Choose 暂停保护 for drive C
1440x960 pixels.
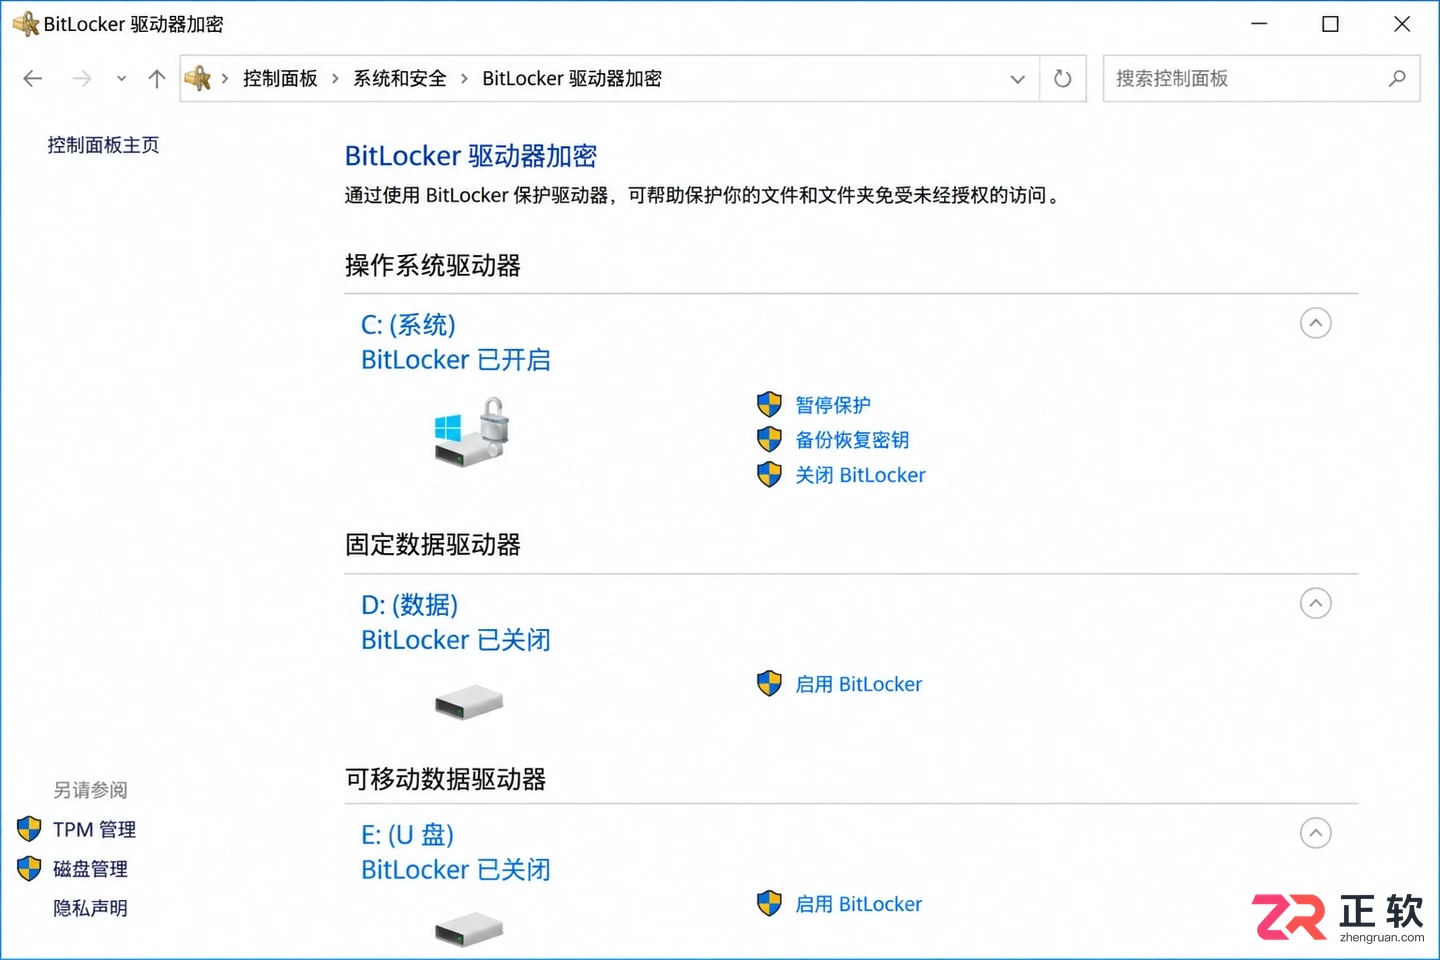(833, 405)
